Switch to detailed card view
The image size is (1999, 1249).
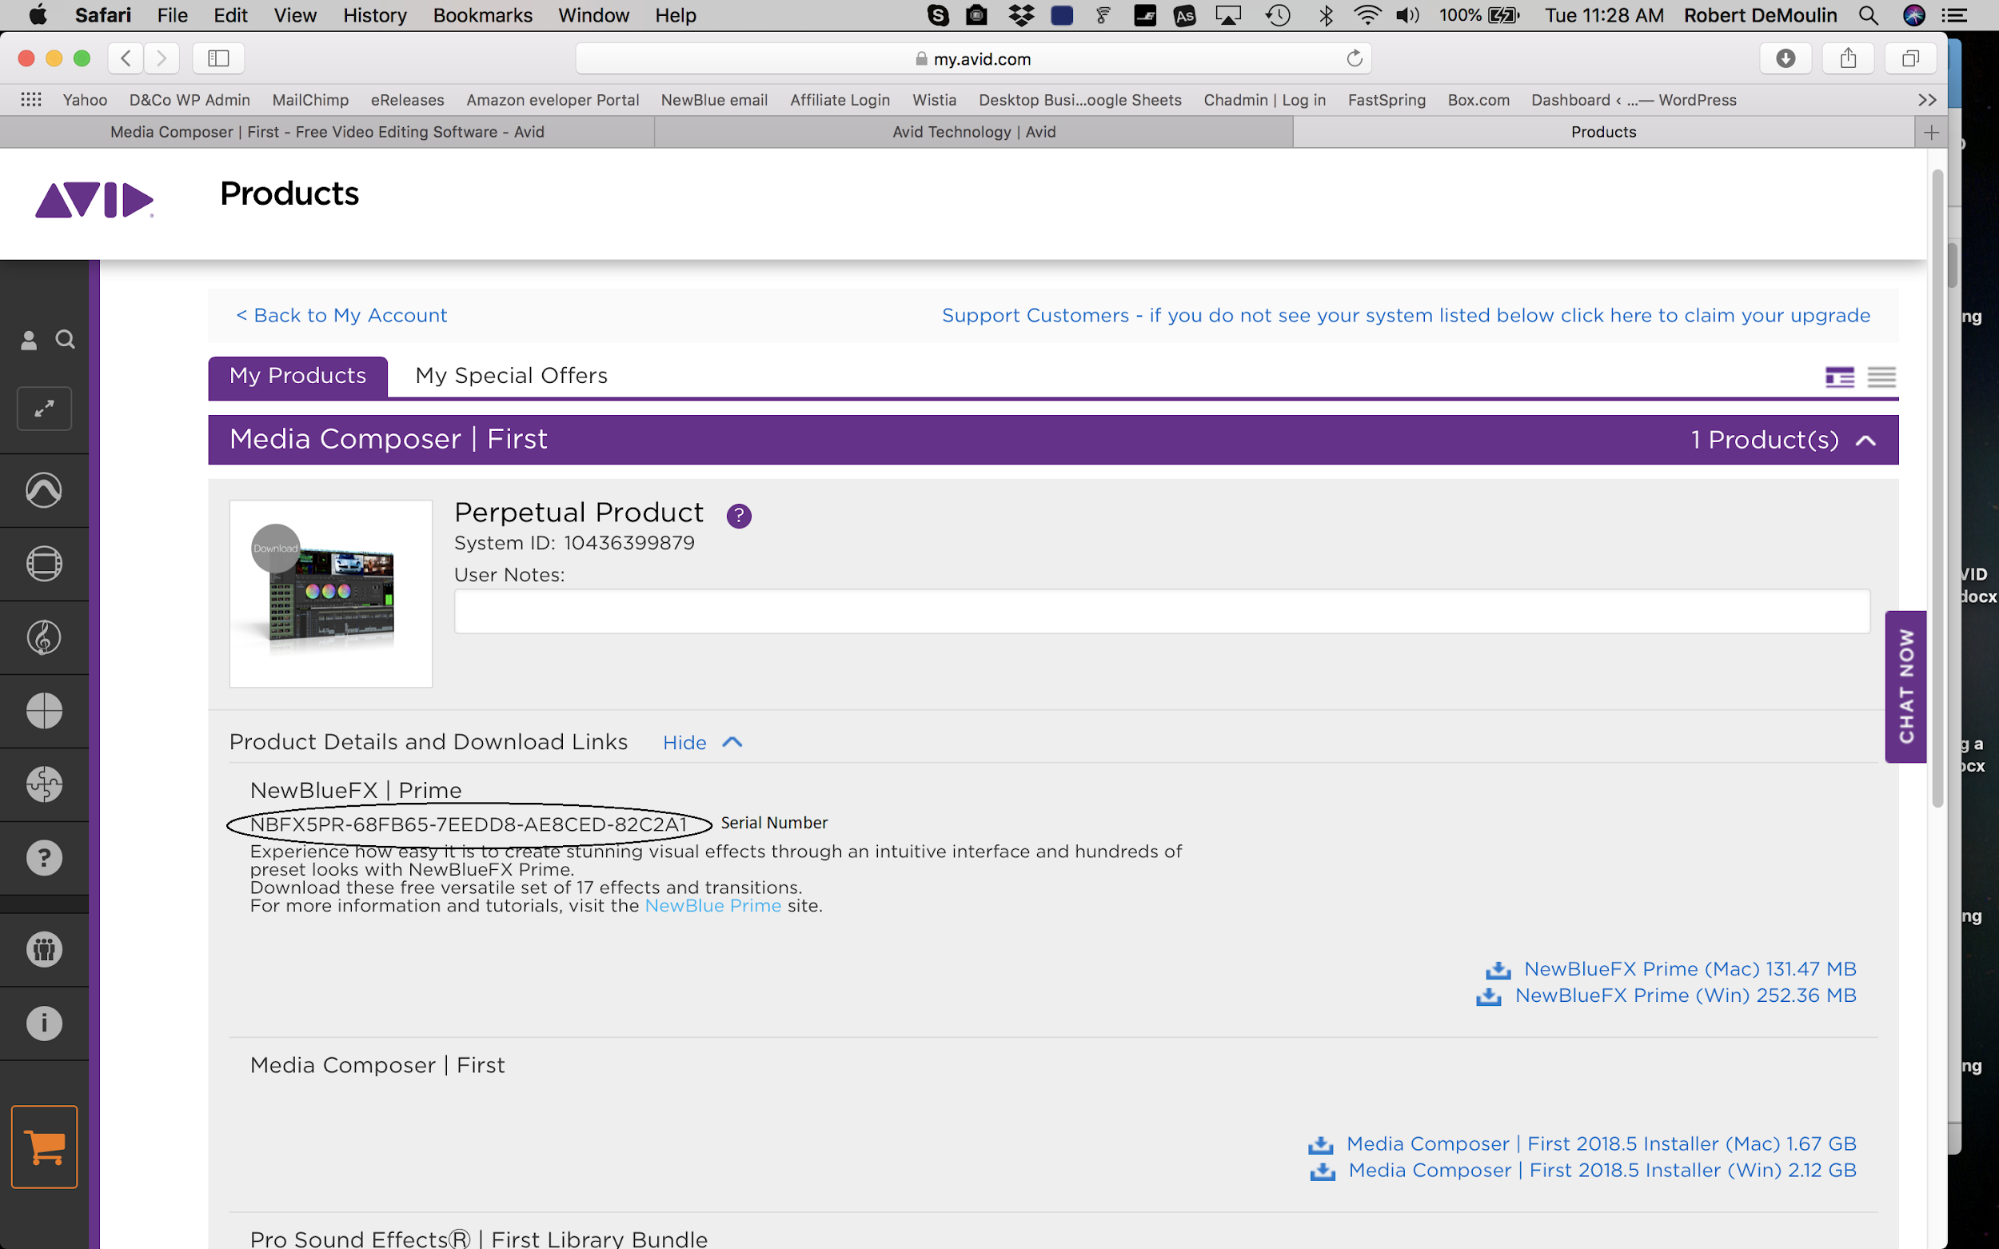pos(1839,377)
